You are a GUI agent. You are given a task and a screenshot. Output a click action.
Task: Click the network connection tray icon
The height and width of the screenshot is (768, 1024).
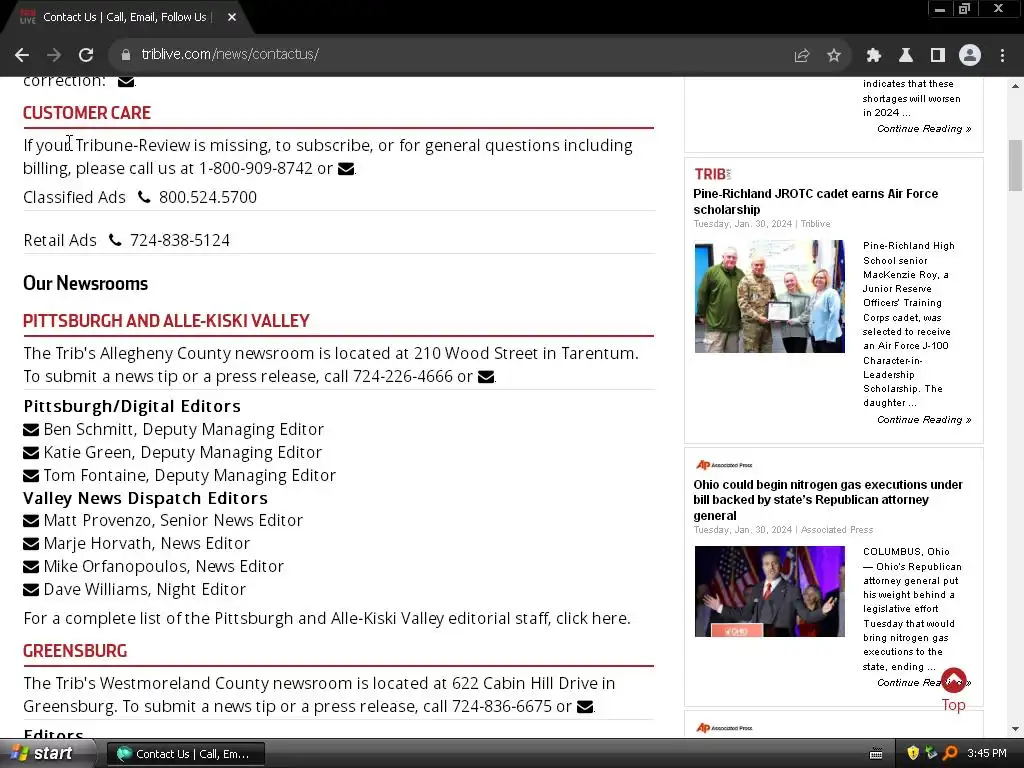(x=931, y=753)
